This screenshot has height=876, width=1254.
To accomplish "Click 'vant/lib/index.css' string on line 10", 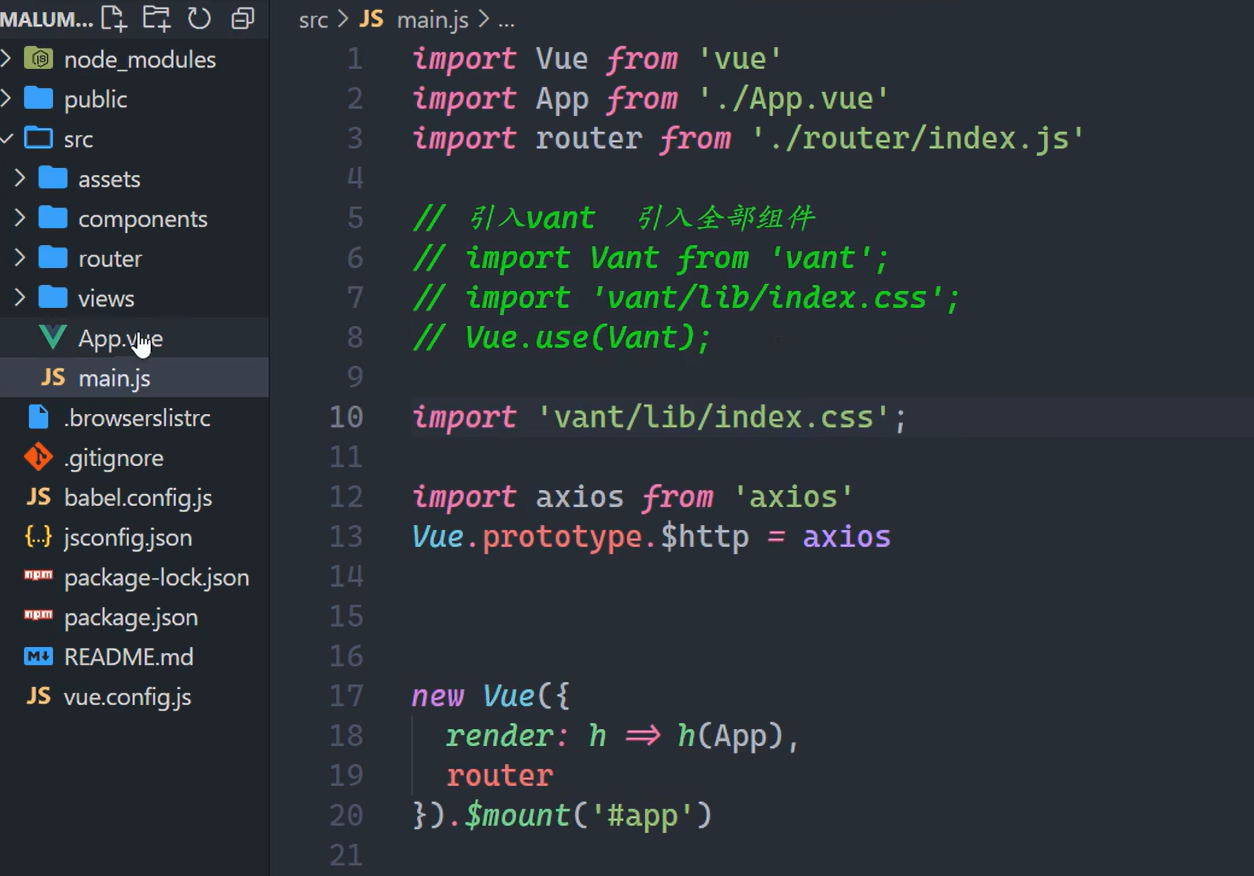I will point(713,417).
